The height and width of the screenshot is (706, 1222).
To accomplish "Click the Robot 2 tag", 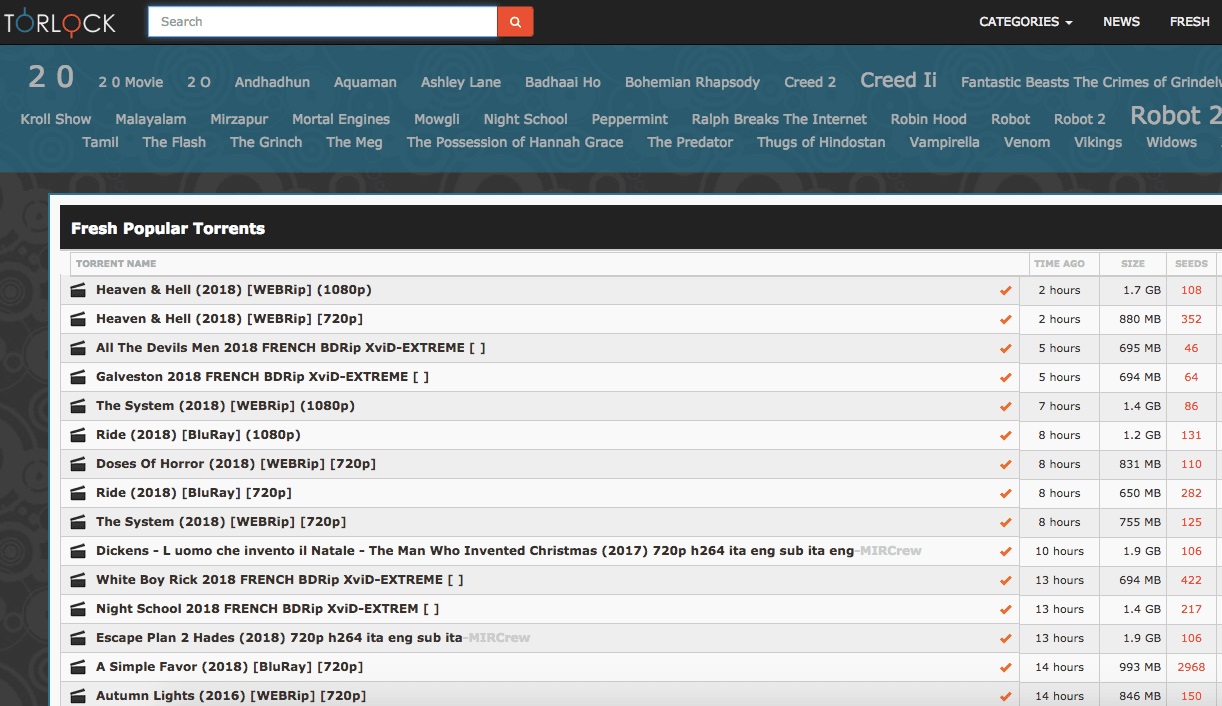I will (x=1080, y=119).
